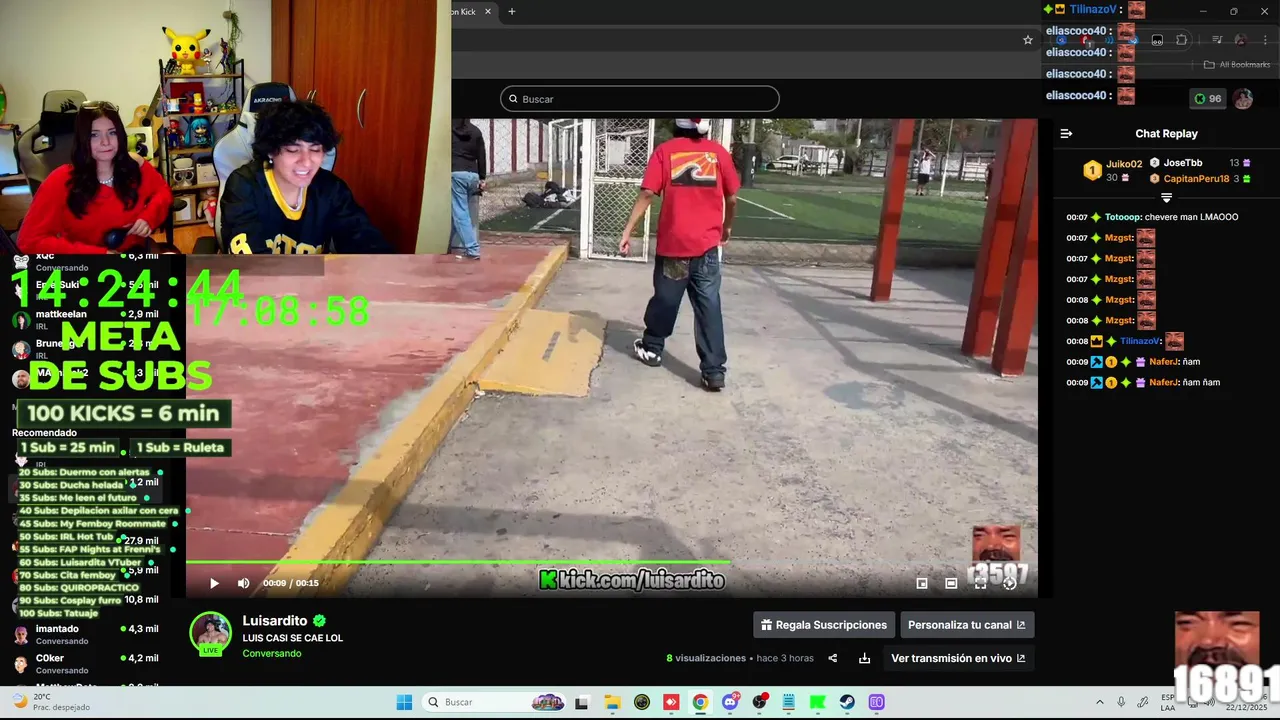
Task: Open Luisardito channel avatar
Action: (x=210, y=633)
